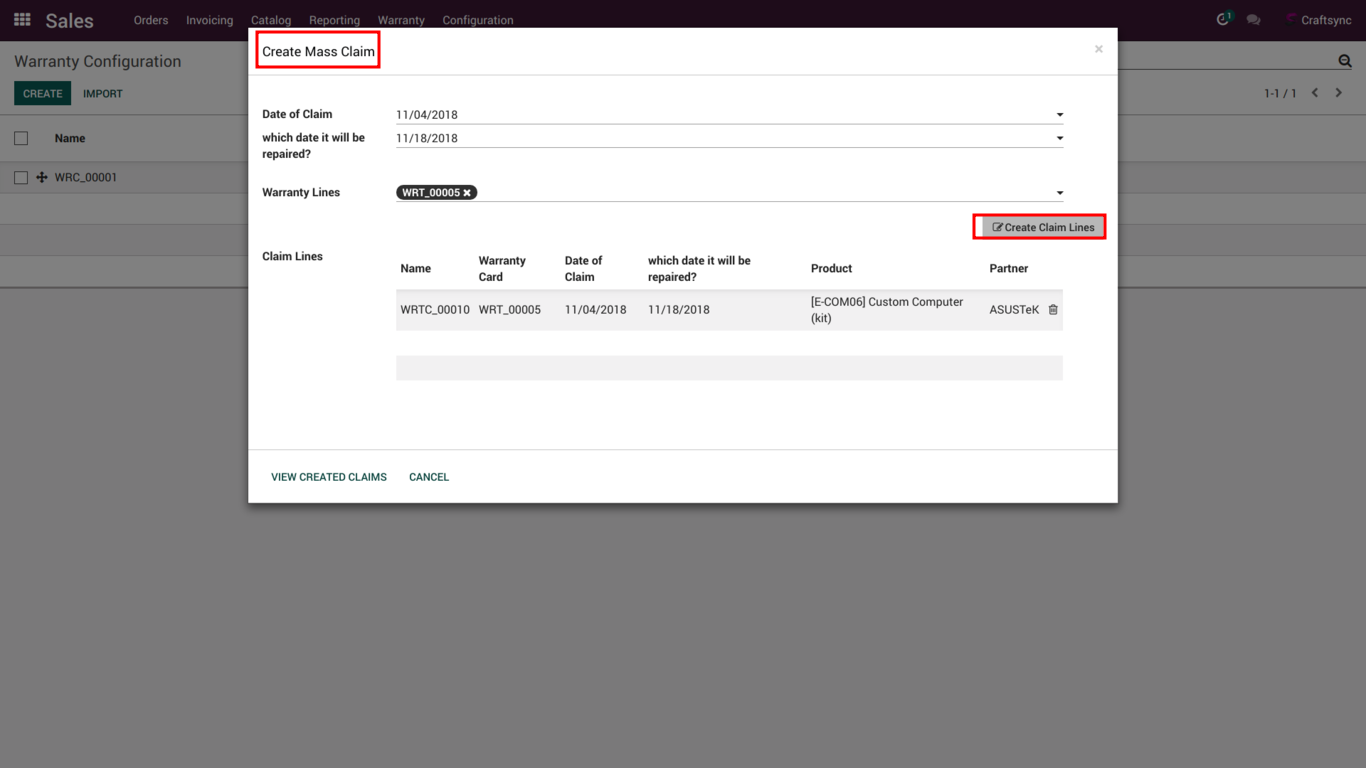Click the Date of Claim input field
The image size is (1366, 768).
click(720, 115)
